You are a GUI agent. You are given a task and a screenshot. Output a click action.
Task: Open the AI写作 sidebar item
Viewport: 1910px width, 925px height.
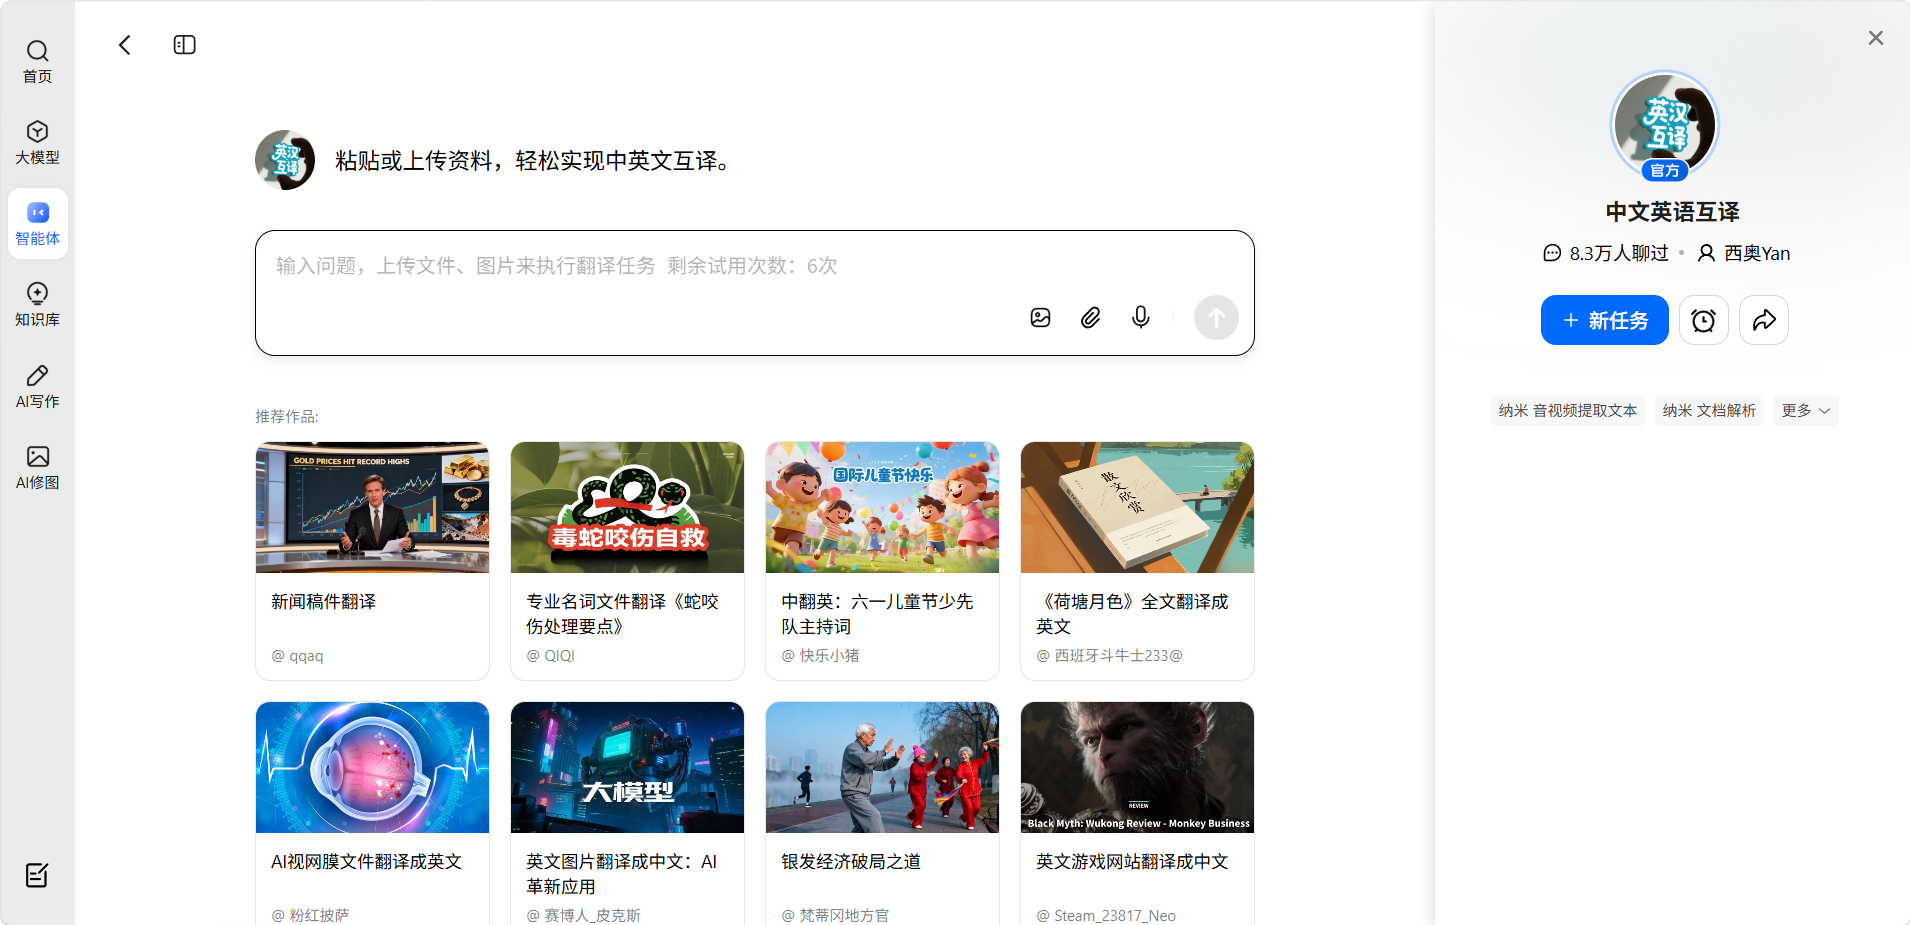37,386
